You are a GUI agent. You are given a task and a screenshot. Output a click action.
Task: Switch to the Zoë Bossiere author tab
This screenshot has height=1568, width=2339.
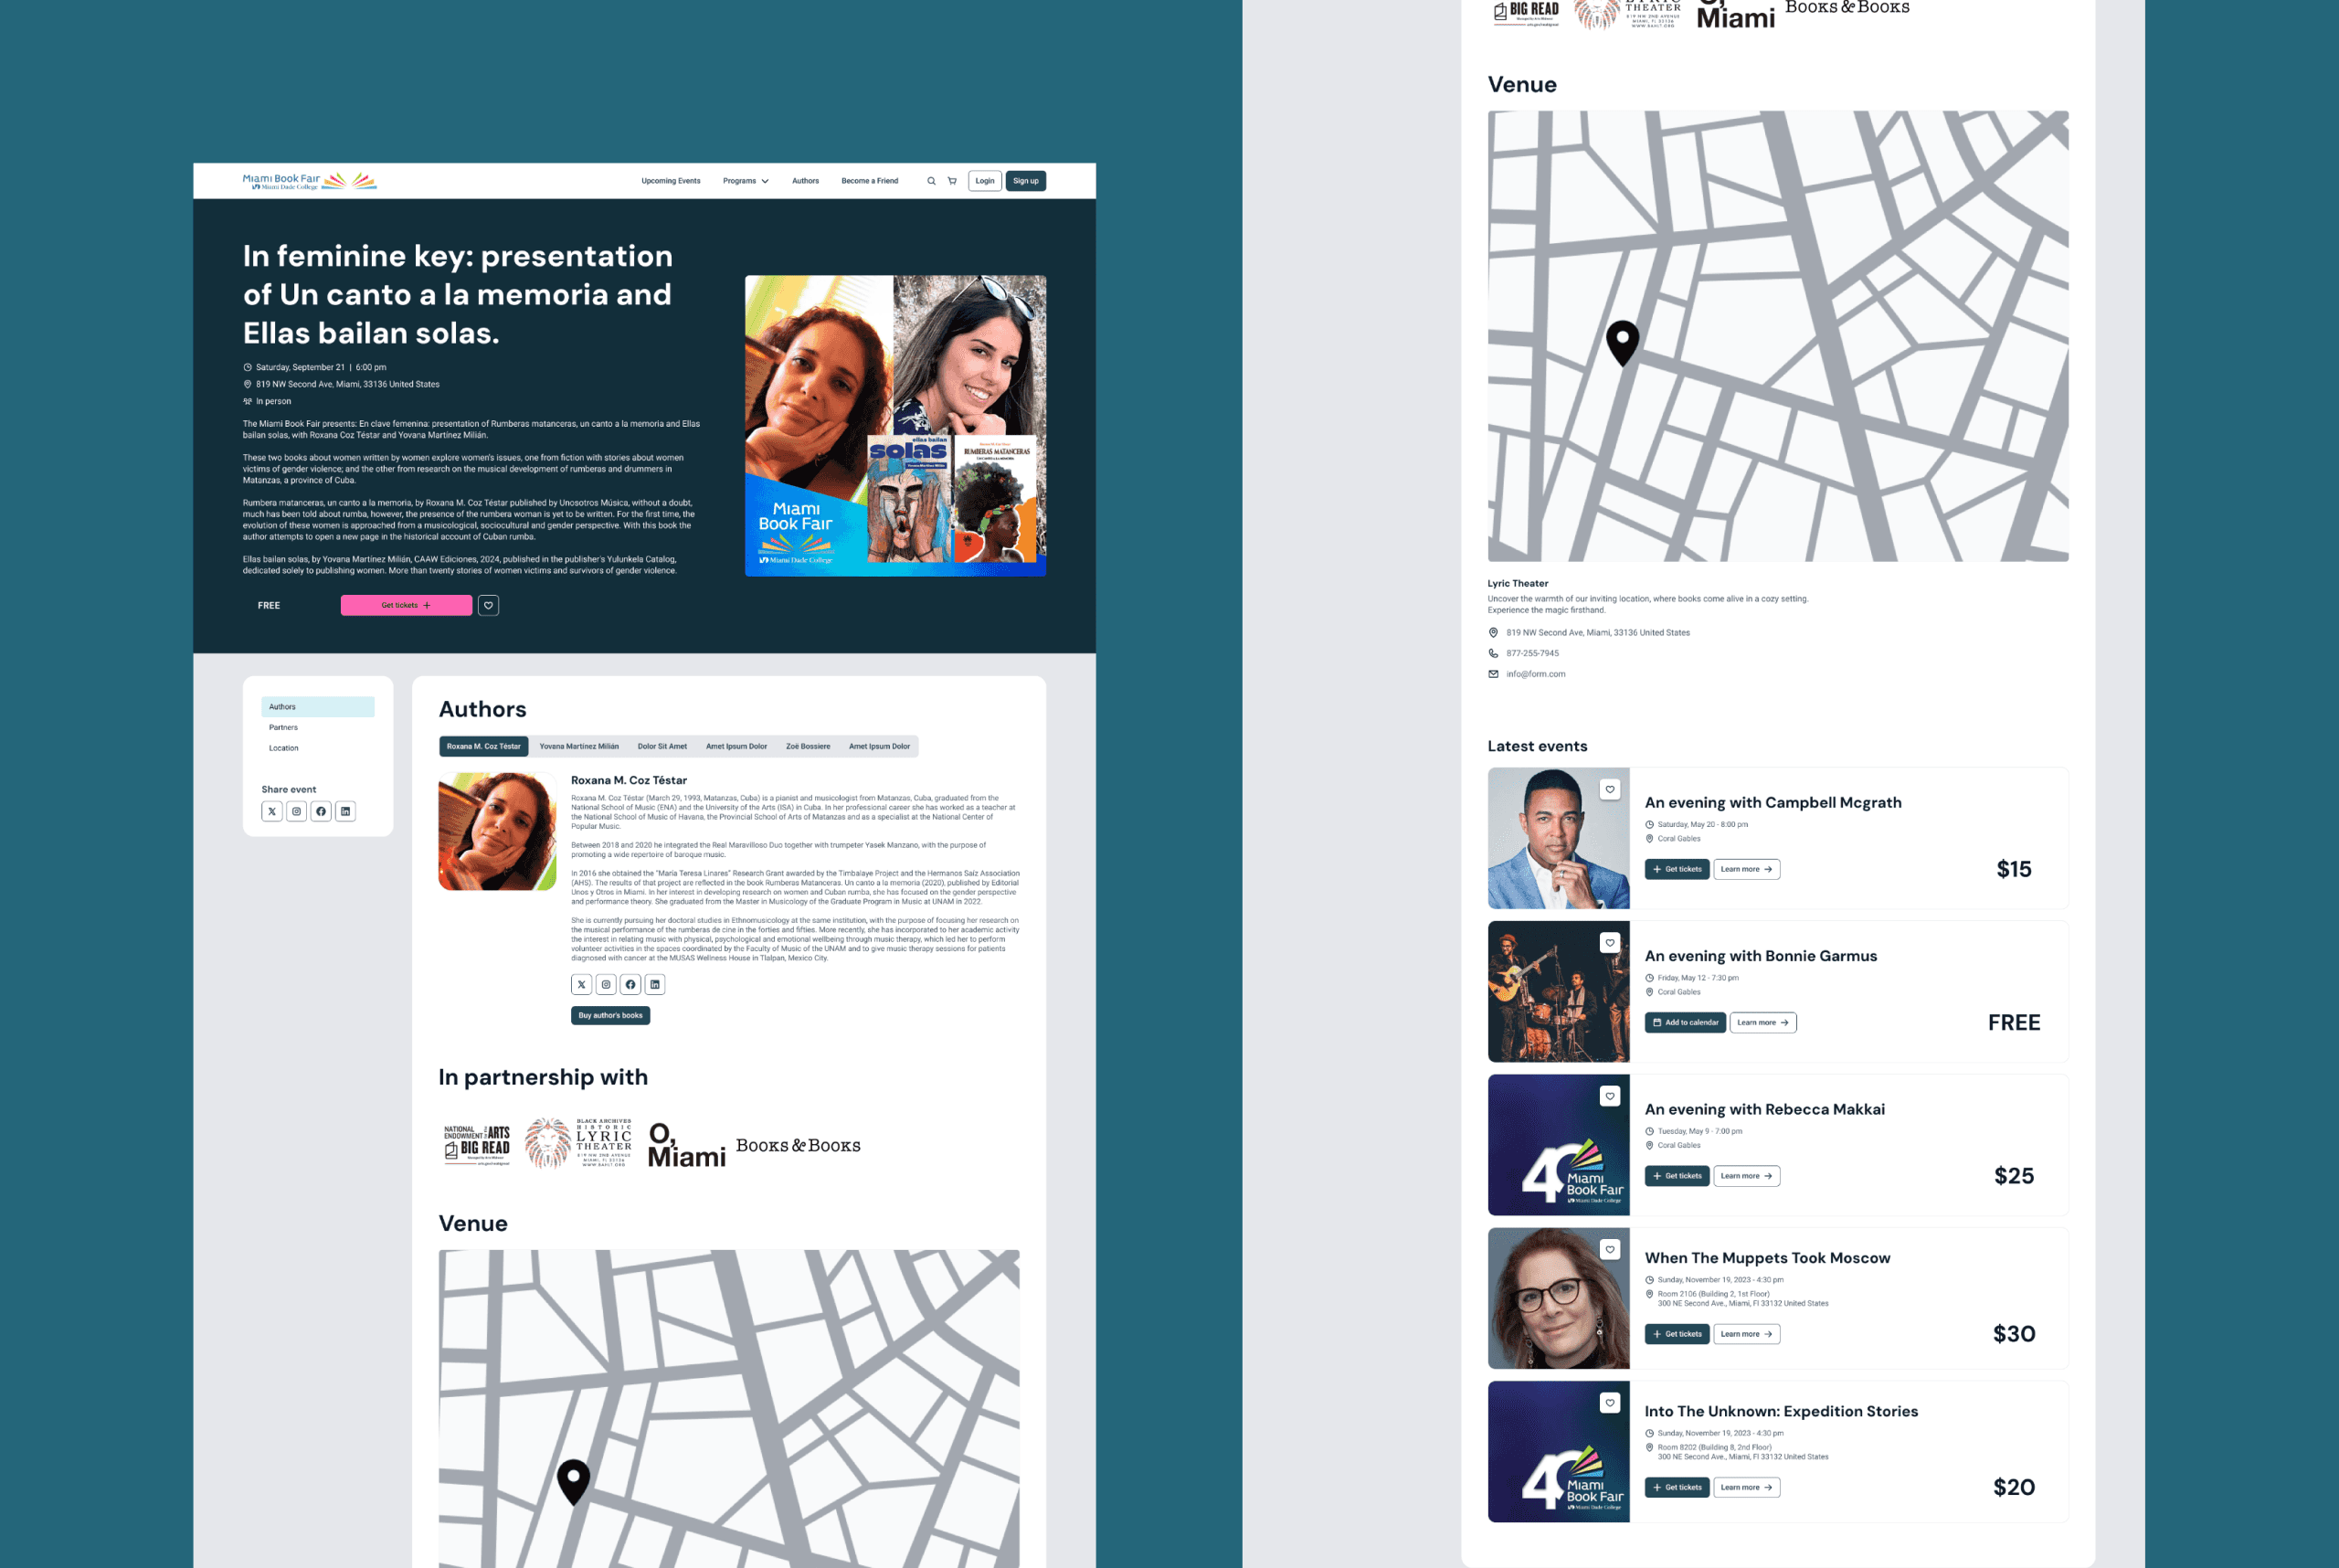click(x=807, y=746)
